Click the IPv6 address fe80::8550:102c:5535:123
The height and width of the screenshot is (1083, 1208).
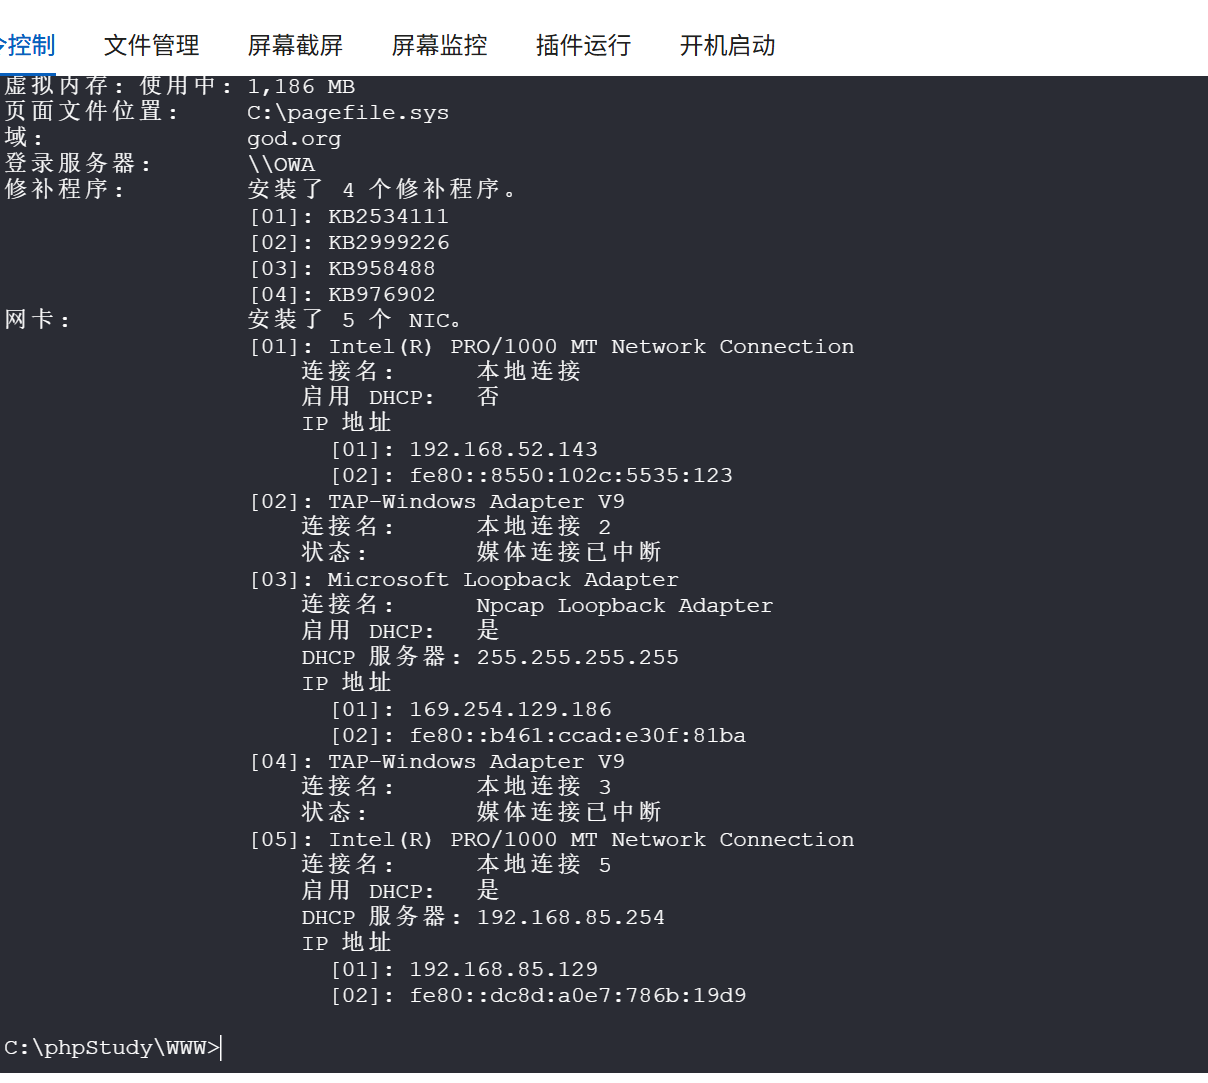(571, 476)
